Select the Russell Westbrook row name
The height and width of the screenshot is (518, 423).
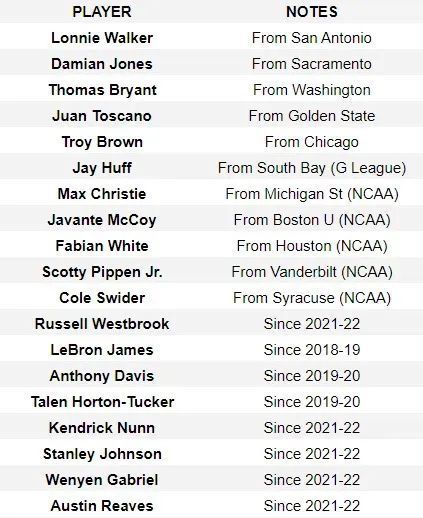102,324
